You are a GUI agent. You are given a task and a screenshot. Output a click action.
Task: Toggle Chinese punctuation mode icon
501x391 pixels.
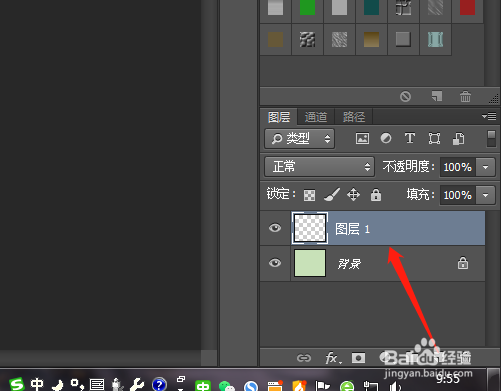[77, 384]
